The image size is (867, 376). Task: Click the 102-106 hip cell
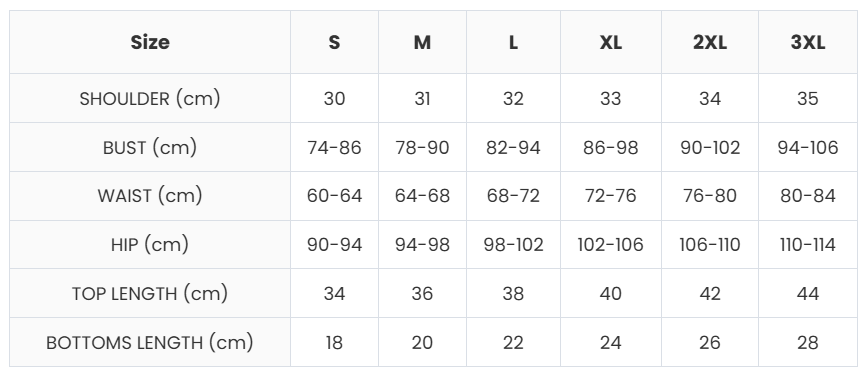(610, 244)
